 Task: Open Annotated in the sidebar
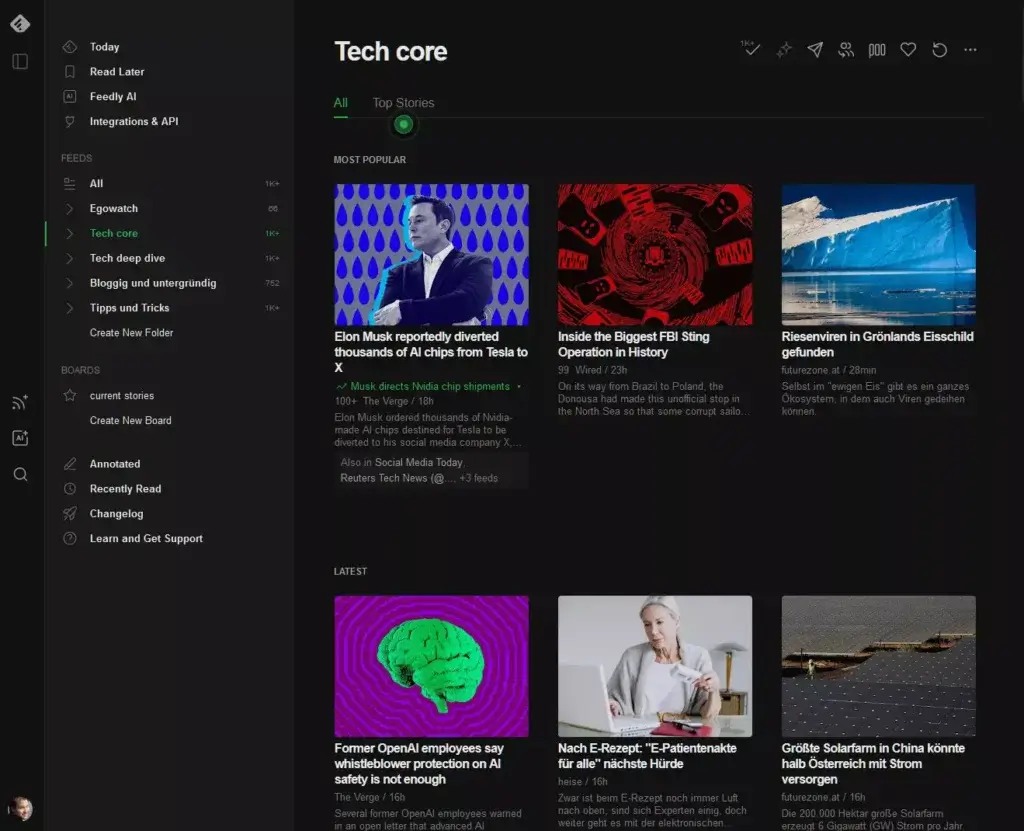[x=115, y=464]
